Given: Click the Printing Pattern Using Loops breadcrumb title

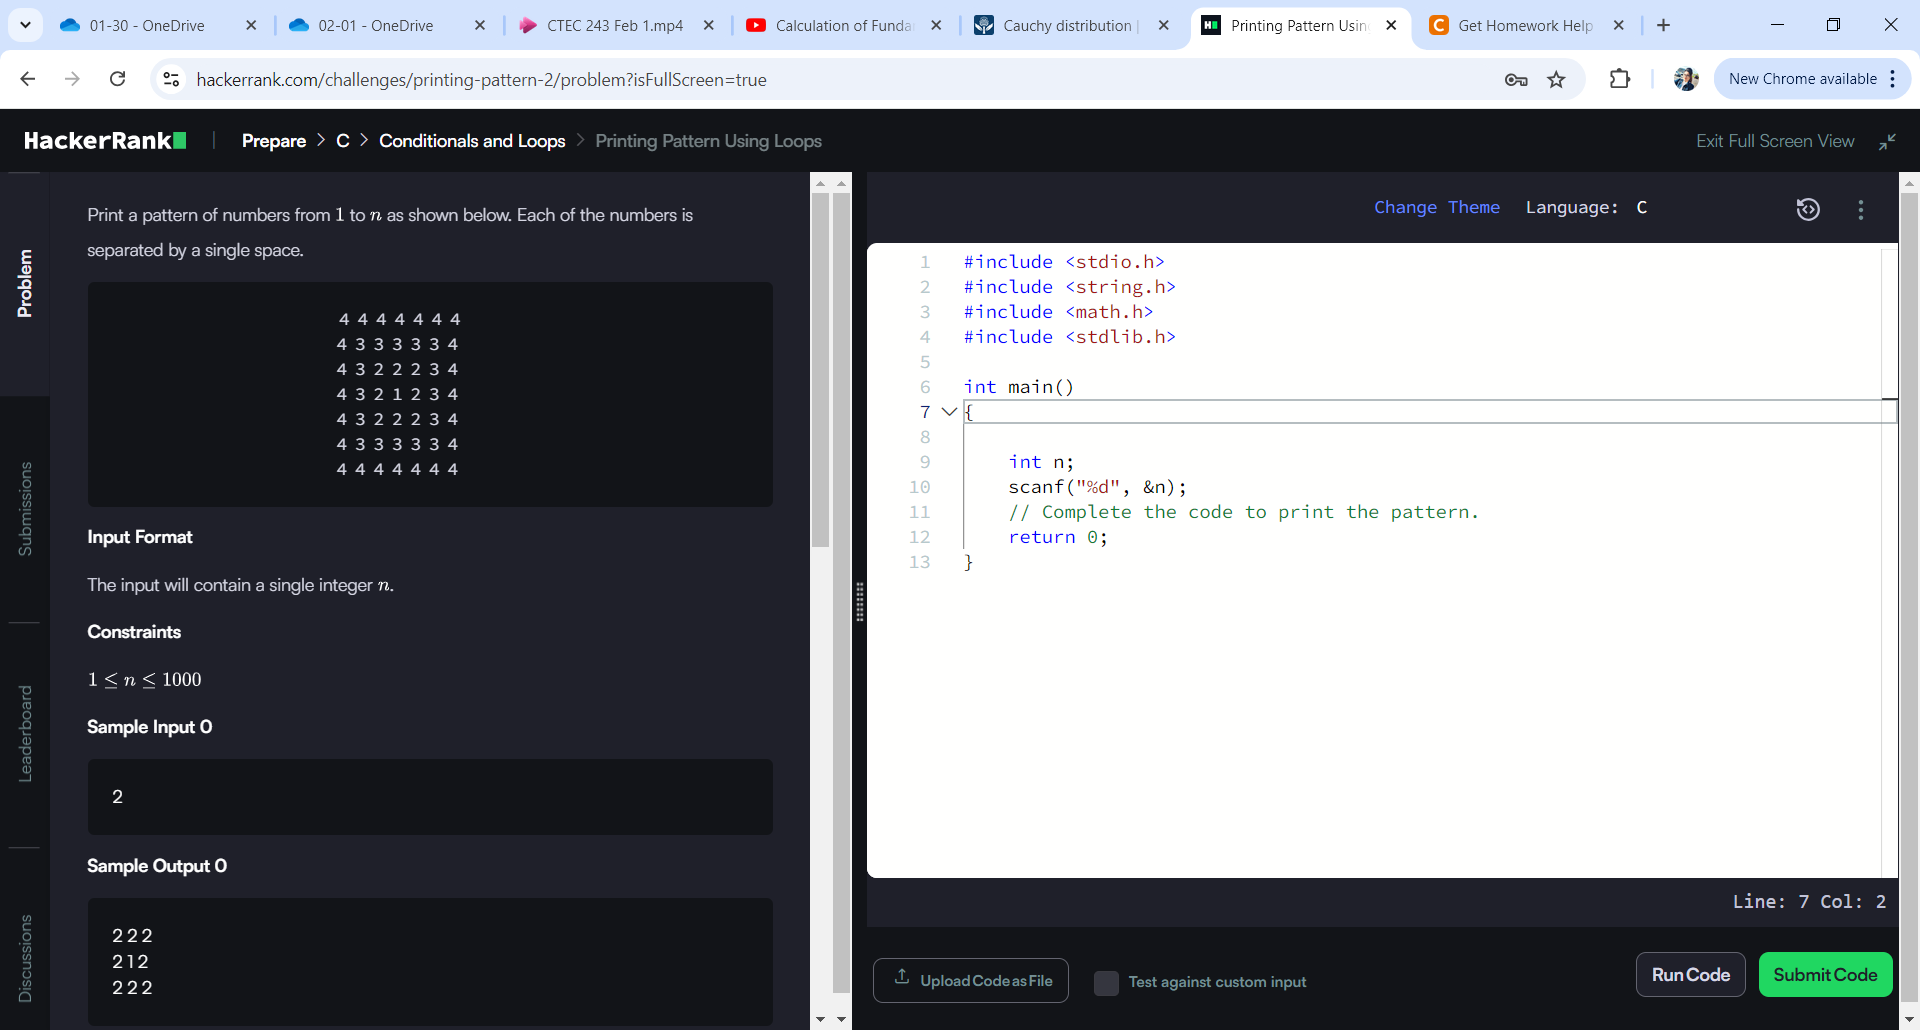Looking at the screenshot, I should (x=709, y=141).
